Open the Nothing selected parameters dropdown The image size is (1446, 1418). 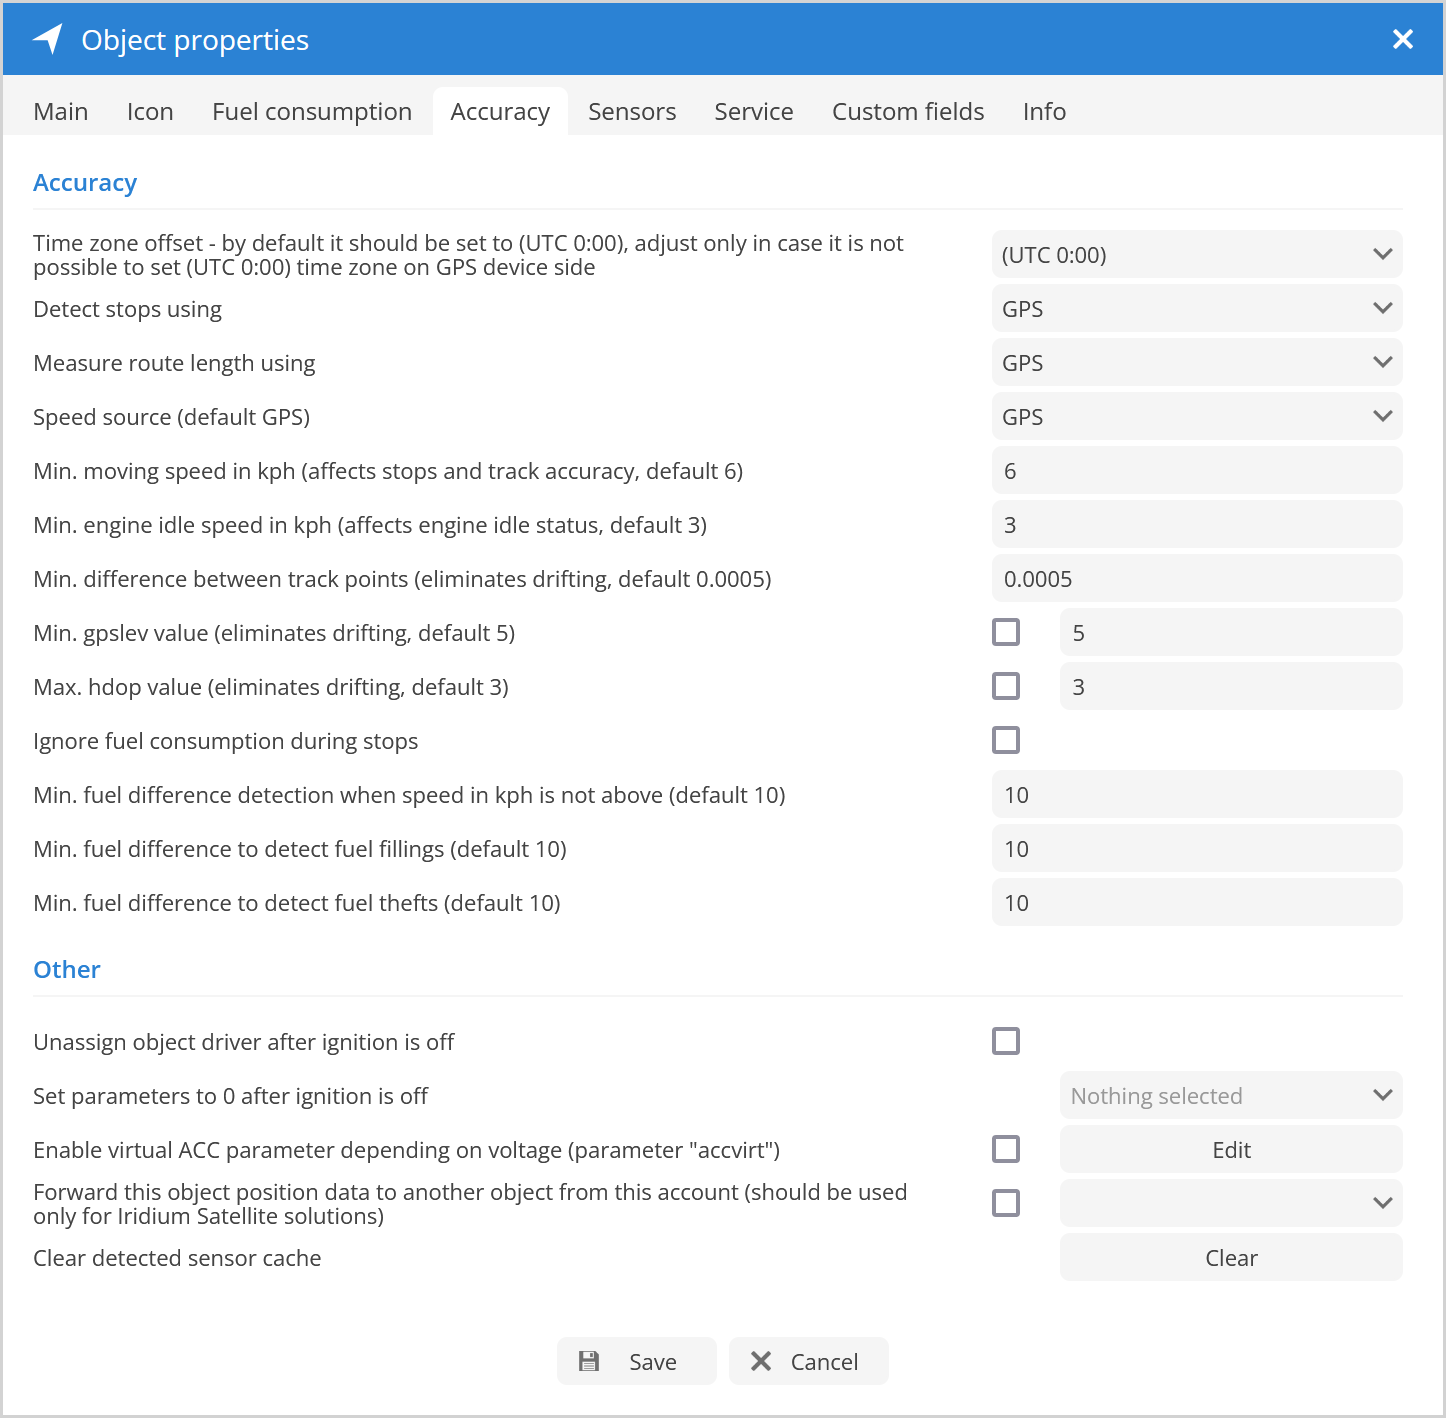[1230, 1096]
